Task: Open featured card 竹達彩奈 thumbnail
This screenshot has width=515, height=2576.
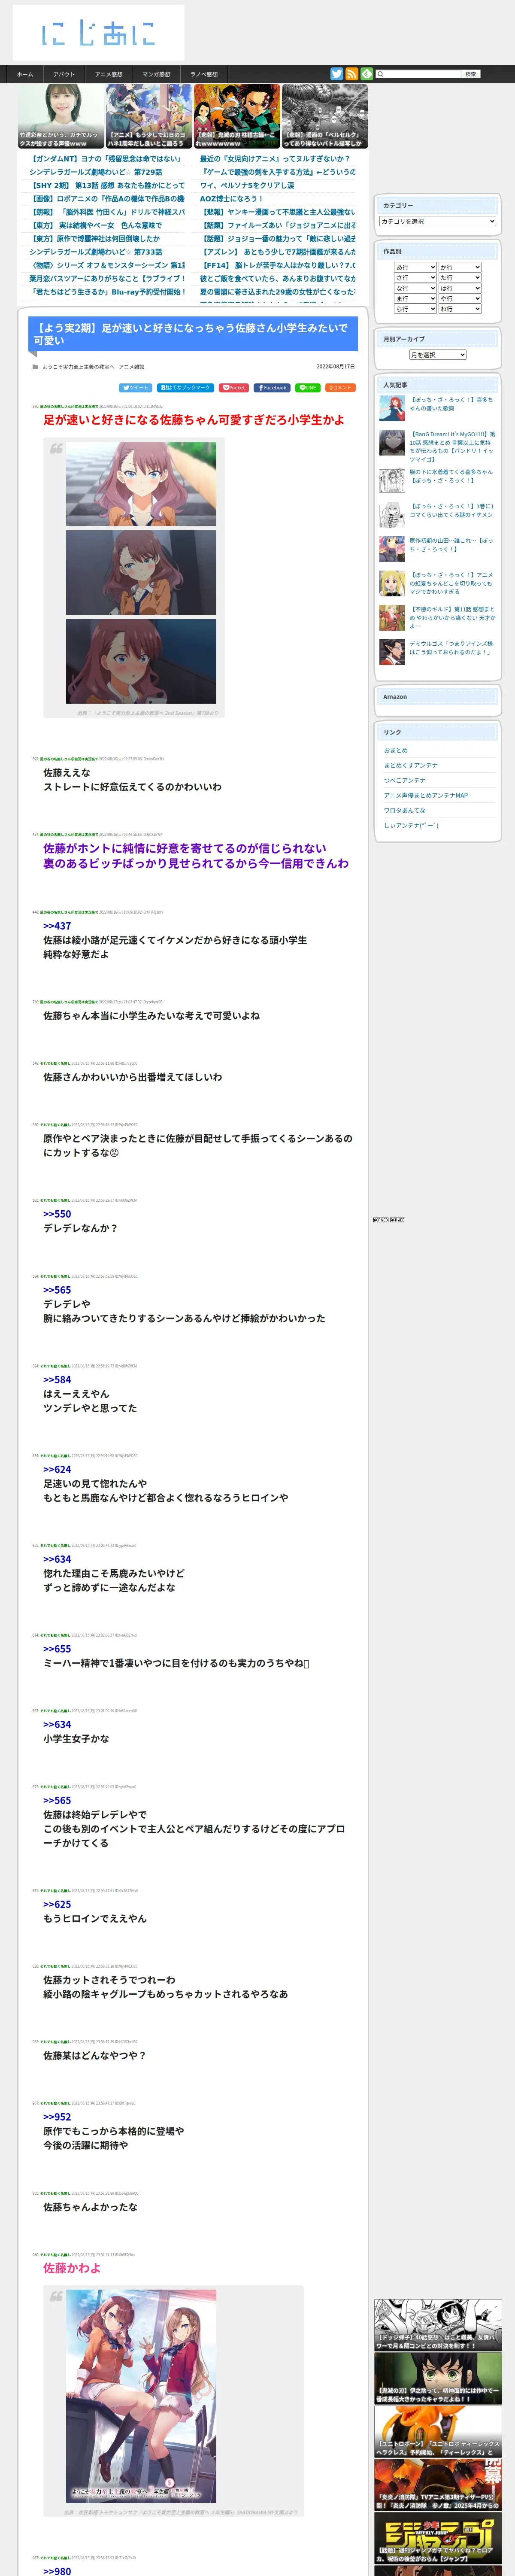Action: click(x=61, y=116)
